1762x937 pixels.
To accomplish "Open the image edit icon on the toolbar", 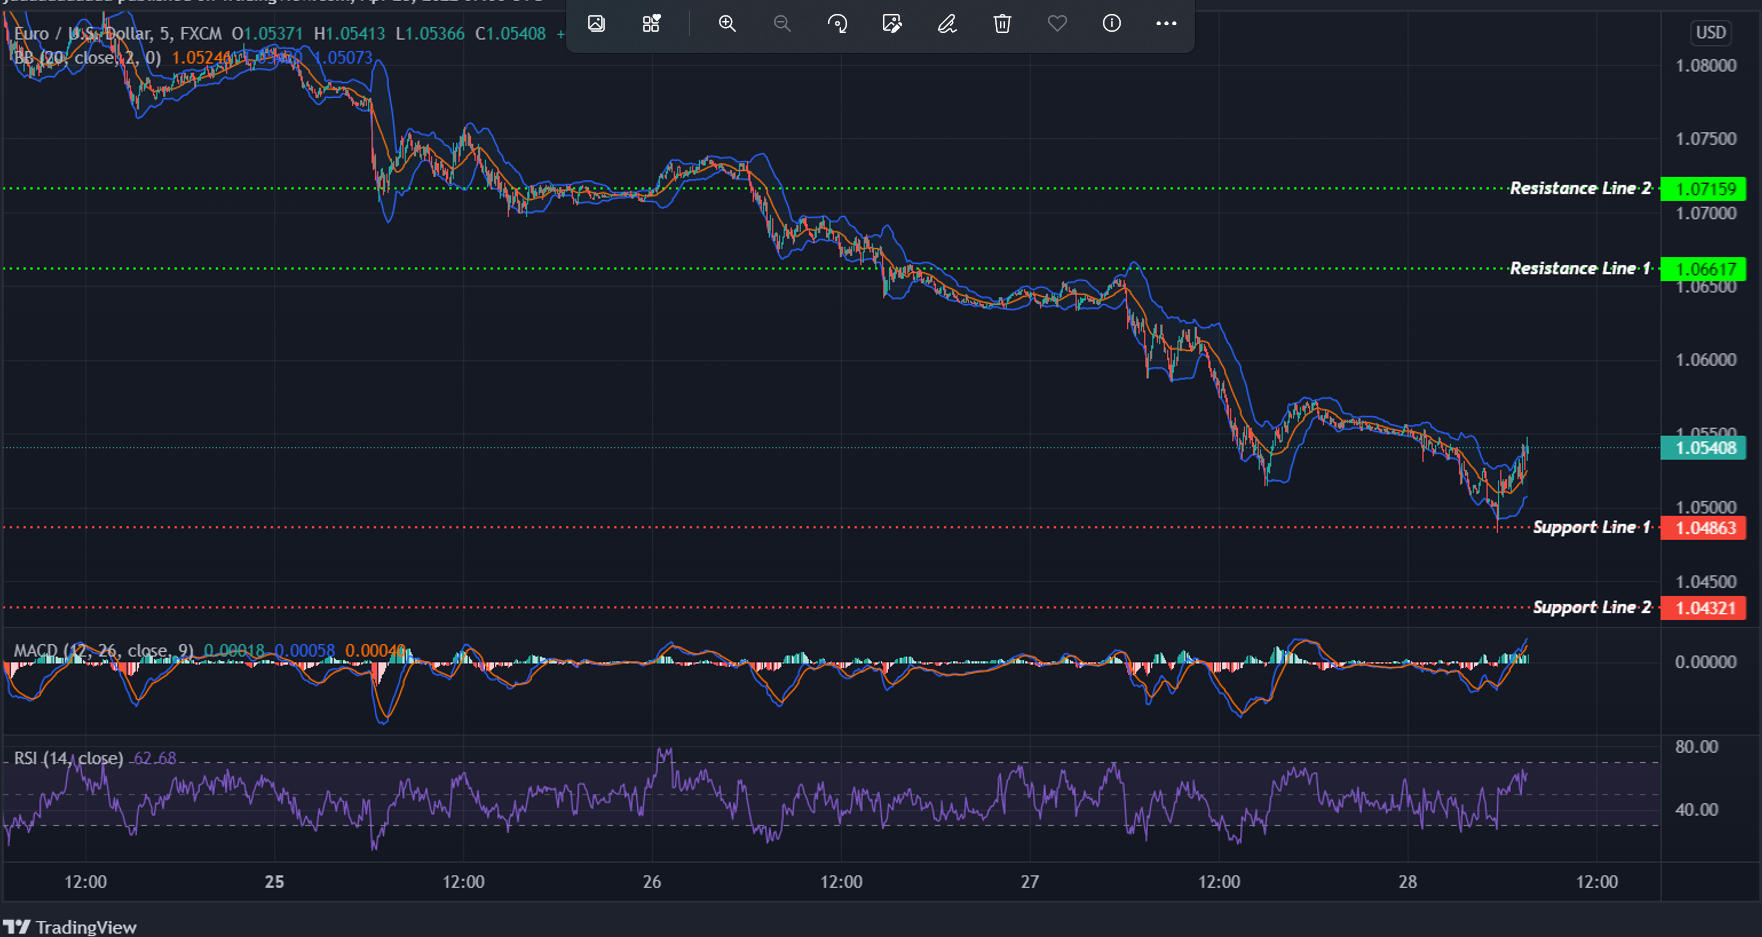I will pos(891,23).
